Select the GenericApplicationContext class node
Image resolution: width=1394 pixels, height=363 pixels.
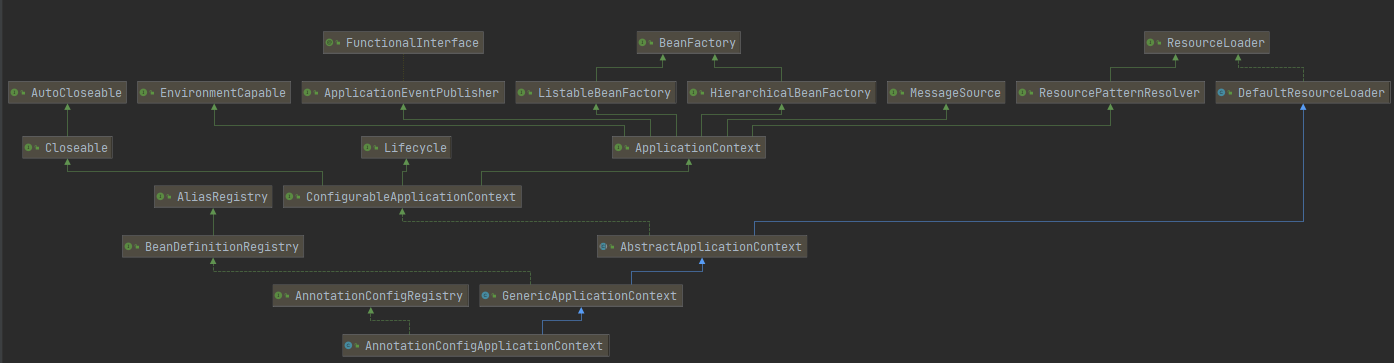click(x=582, y=295)
